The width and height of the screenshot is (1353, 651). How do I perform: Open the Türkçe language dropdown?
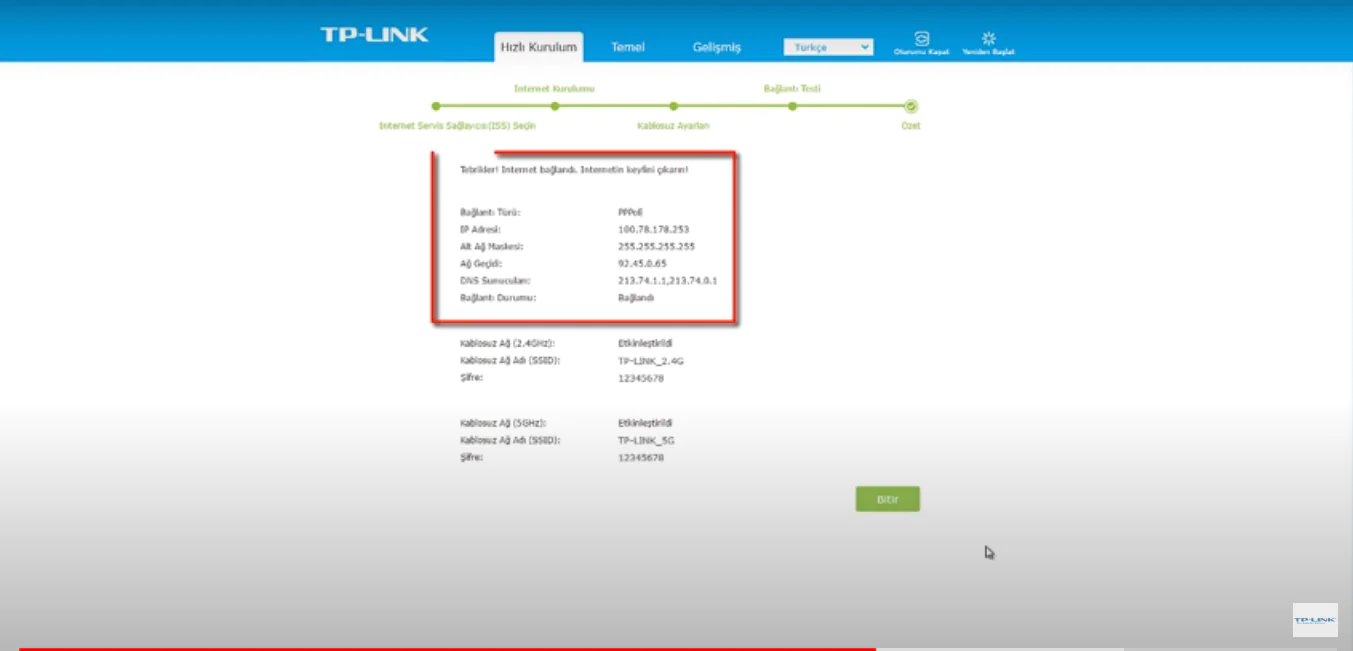coord(828,47)
